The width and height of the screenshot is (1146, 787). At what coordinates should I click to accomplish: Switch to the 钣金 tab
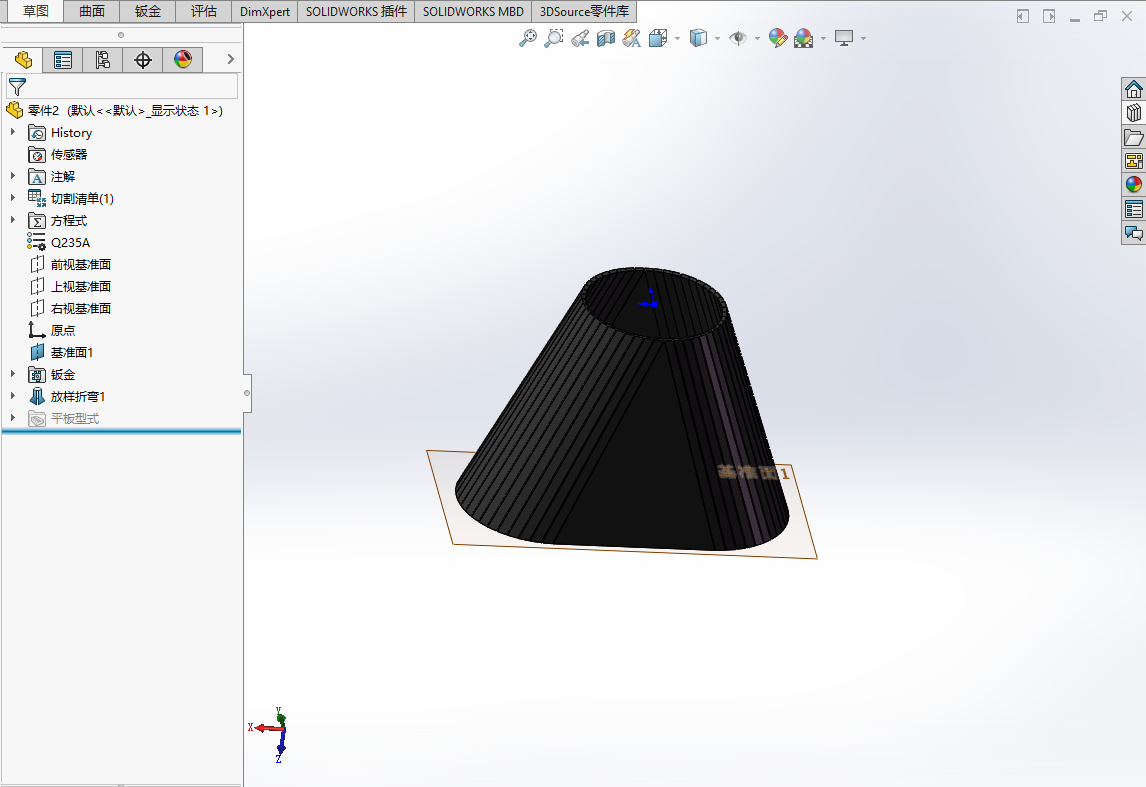click(x=148, y=11)
